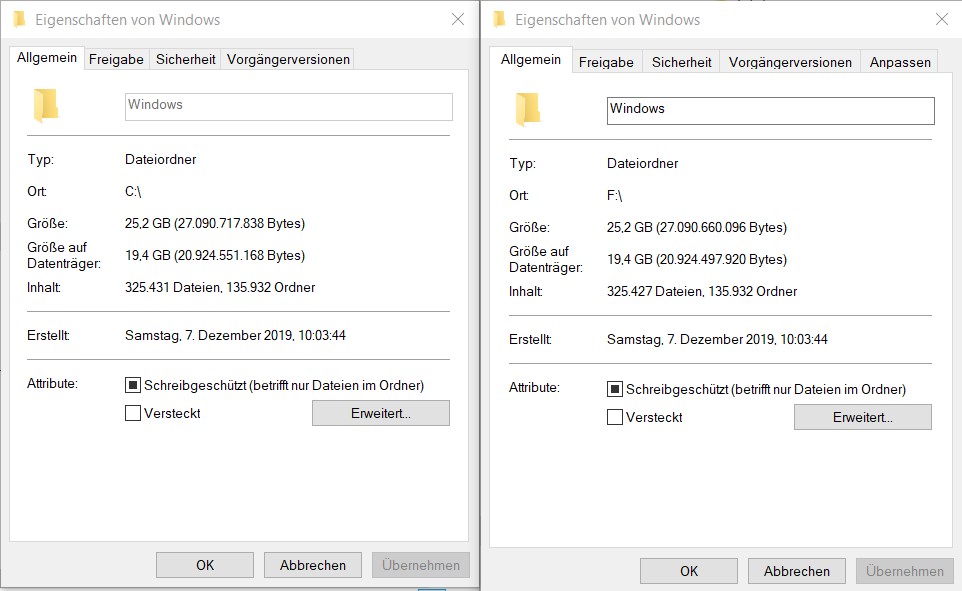Select Allgemein tab in the left (C:\) dialog
The height and width of the screenshot is (591, 962).
47,58
